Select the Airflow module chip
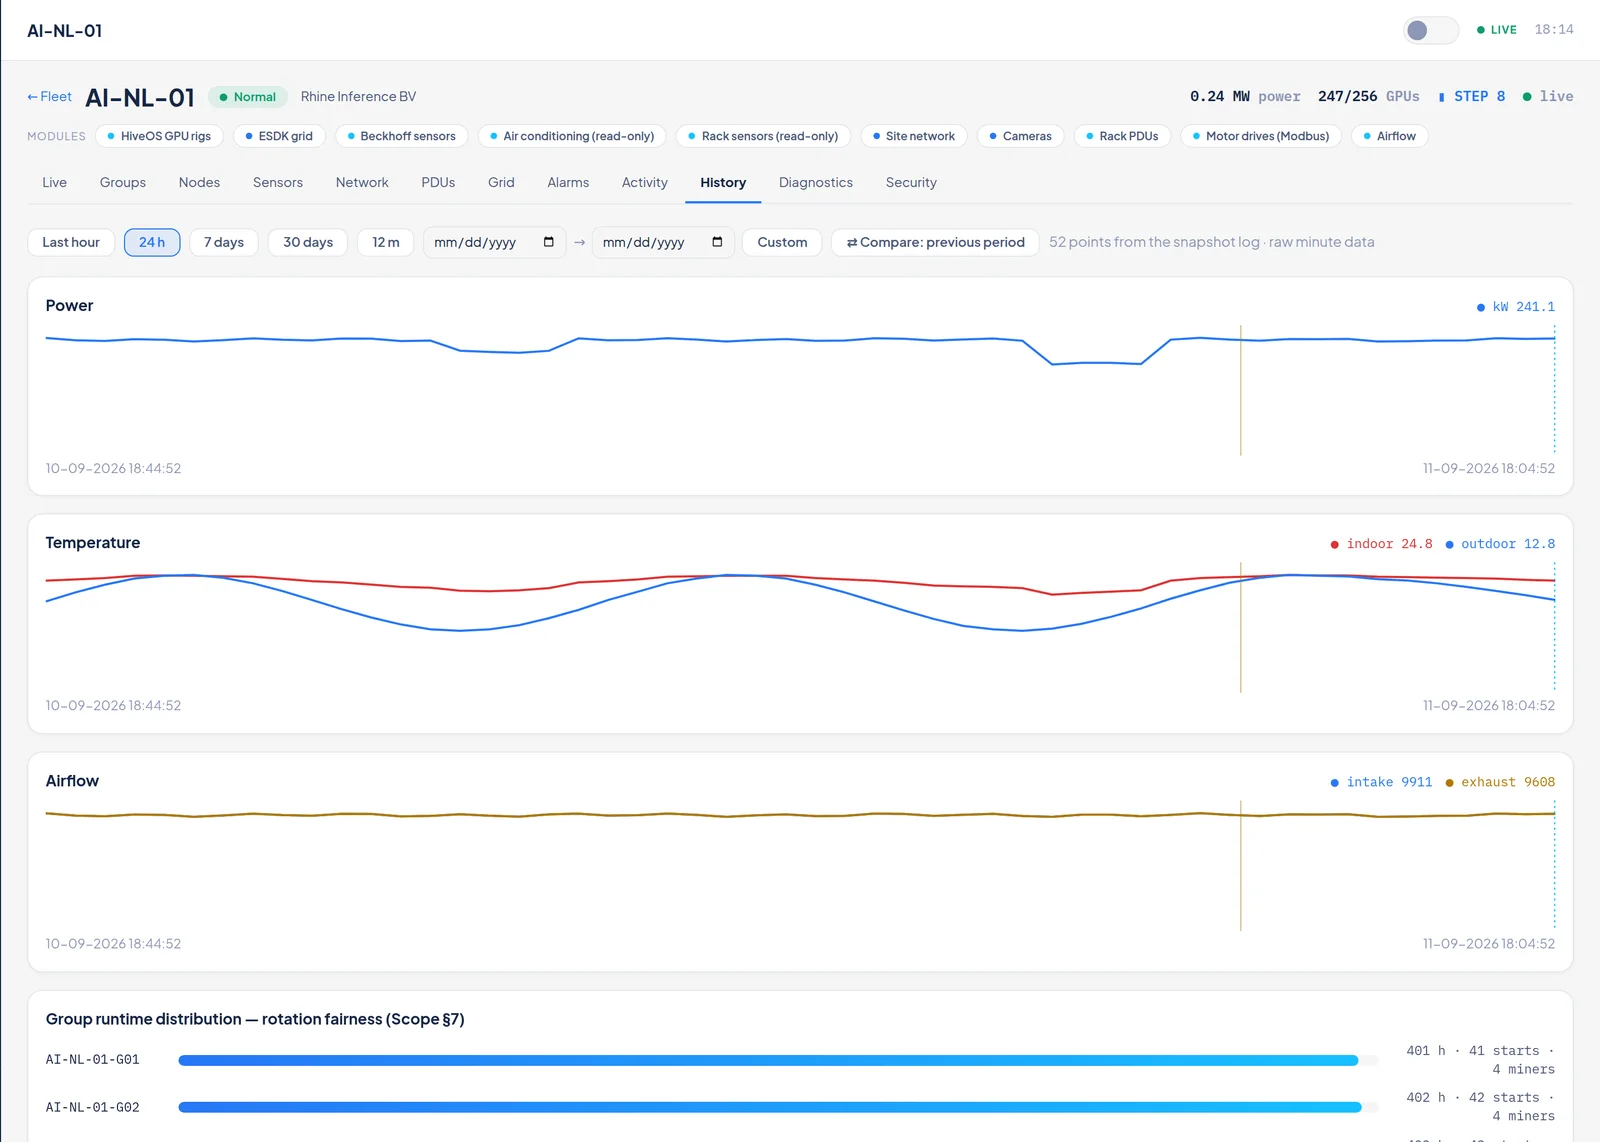The image size is (1600, 1142). pyautogui.click(x=1390, y=136)
